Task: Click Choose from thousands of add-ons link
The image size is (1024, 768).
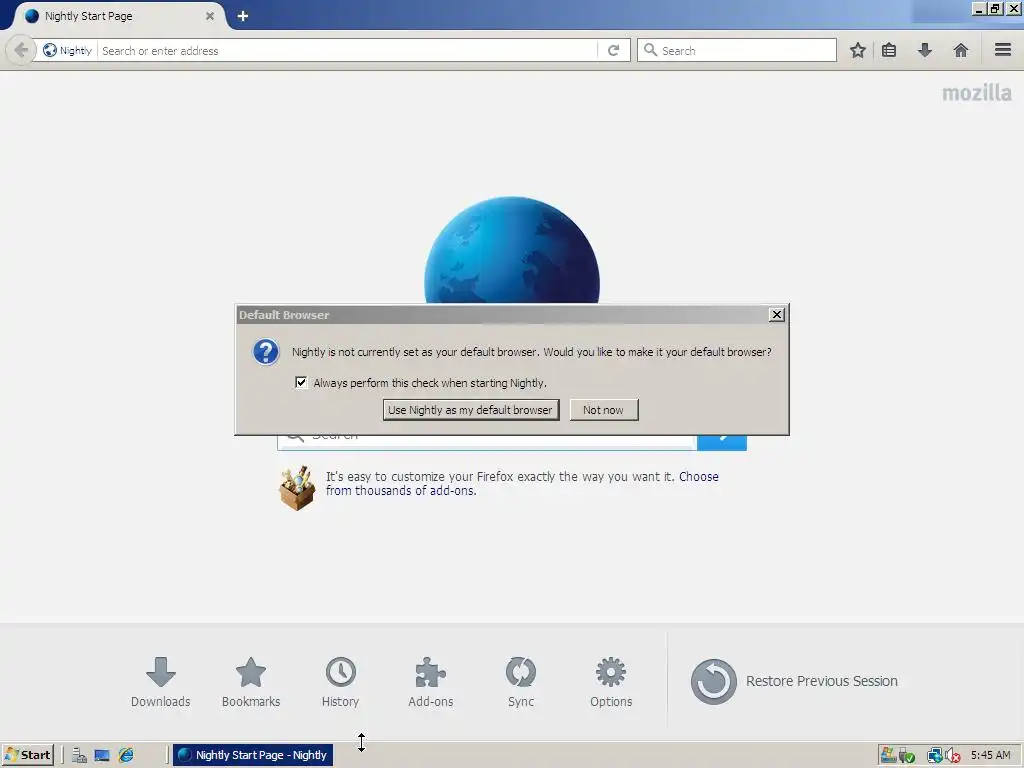Action: pos(522,483)
